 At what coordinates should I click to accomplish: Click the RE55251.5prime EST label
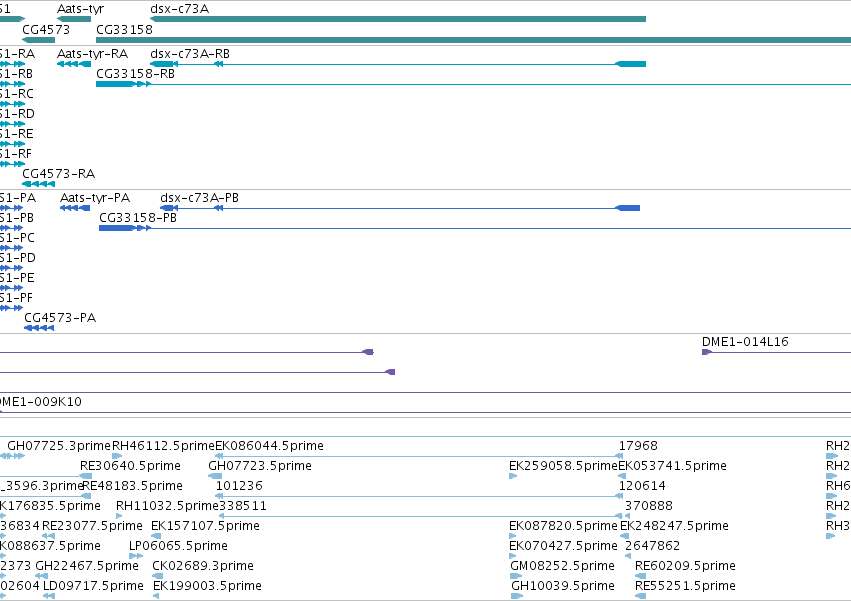685,586
